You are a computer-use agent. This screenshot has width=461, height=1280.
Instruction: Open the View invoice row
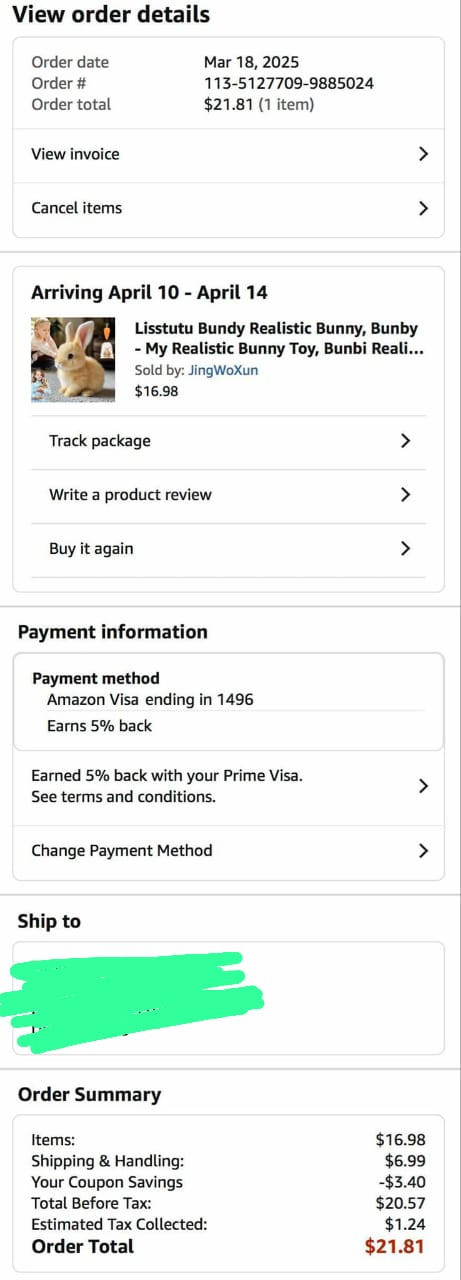coord(228,154)
